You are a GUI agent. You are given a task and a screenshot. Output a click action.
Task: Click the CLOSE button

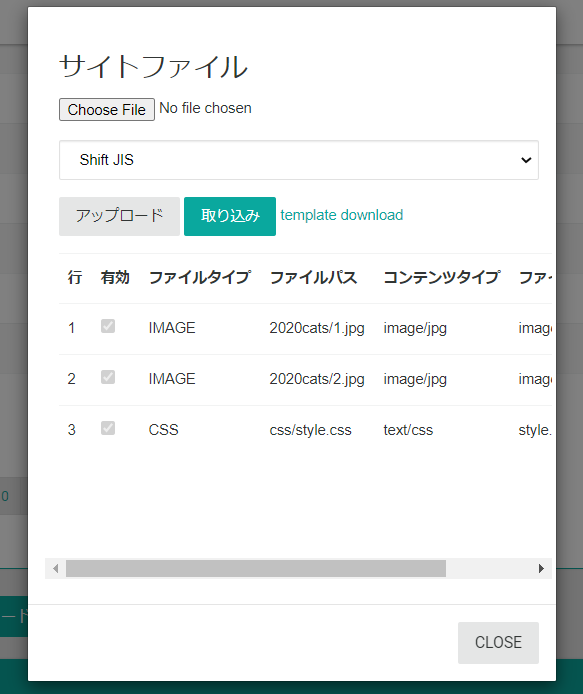(498, 642)
